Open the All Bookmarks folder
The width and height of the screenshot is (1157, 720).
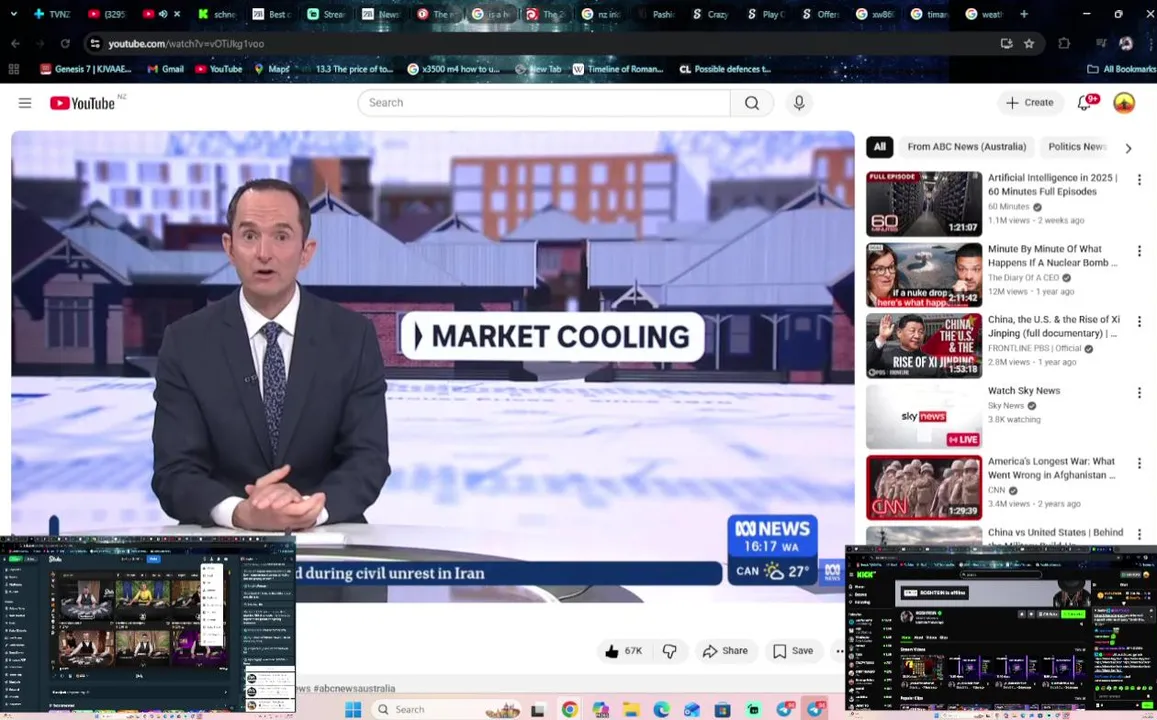[x=1122, y=69]
